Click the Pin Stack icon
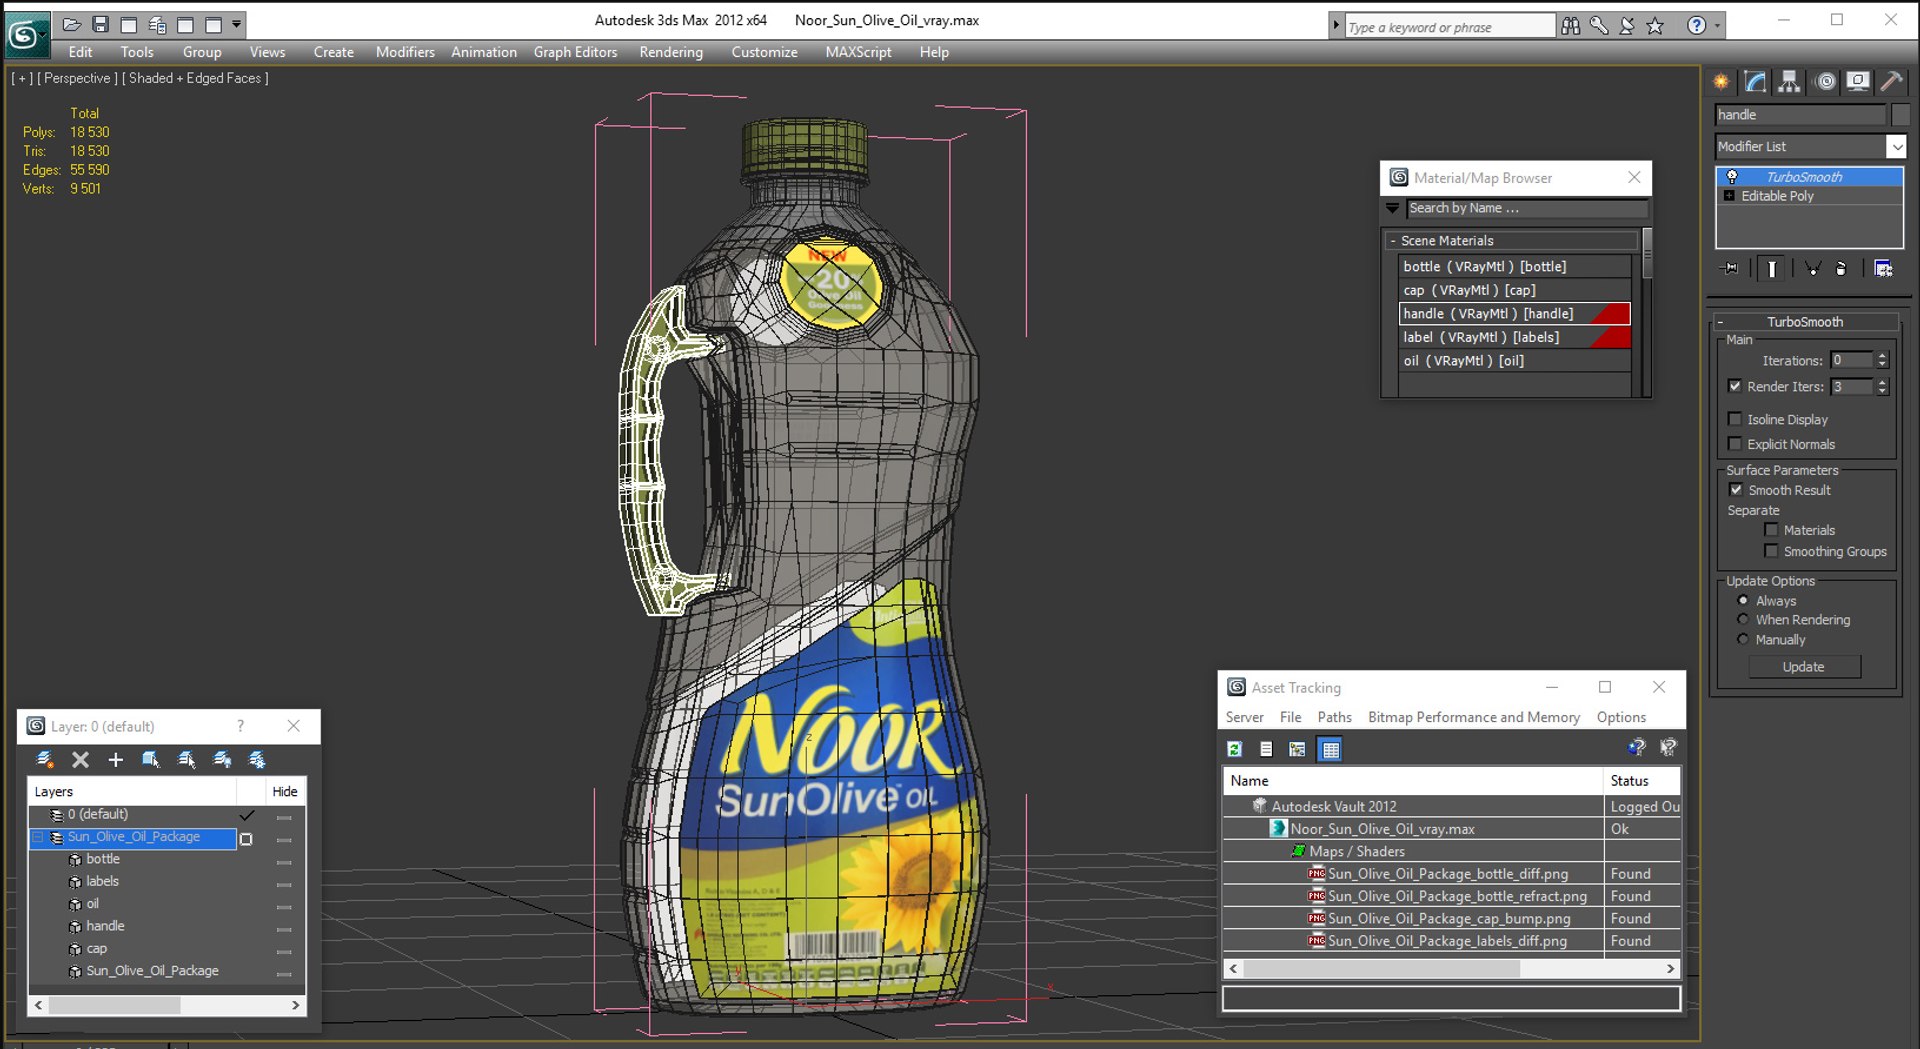1920x1049 pixels. coord(1730,268)
